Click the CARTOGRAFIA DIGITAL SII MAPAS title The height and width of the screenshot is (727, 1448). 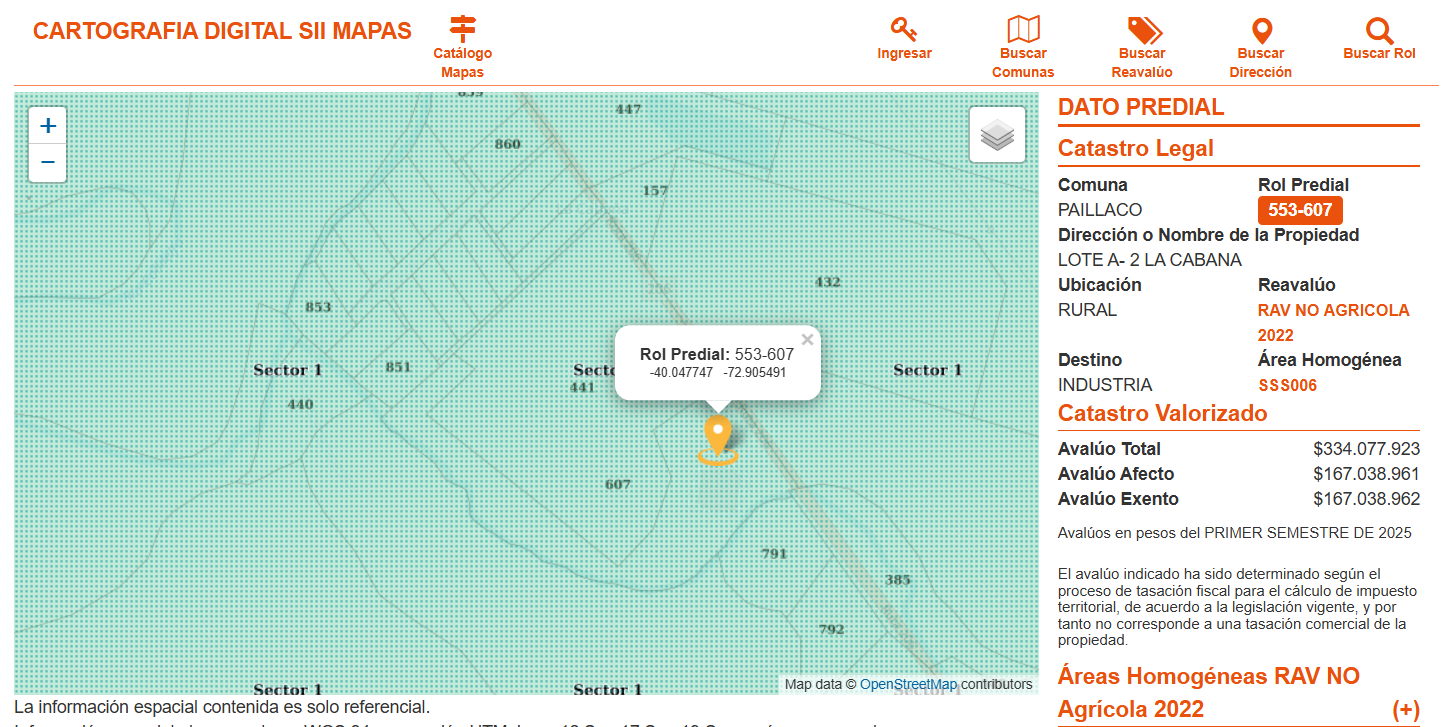point(222,31)
